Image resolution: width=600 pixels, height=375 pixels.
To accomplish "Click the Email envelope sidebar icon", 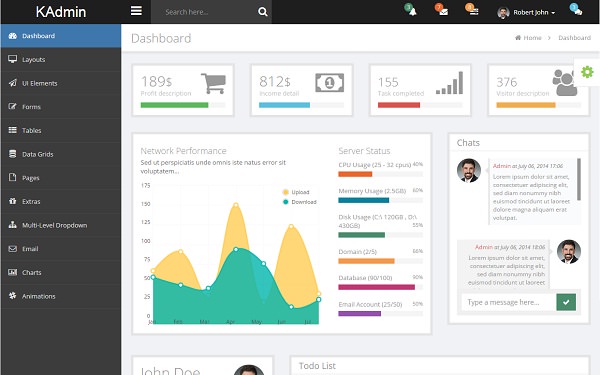I will (x=13, y=249).
